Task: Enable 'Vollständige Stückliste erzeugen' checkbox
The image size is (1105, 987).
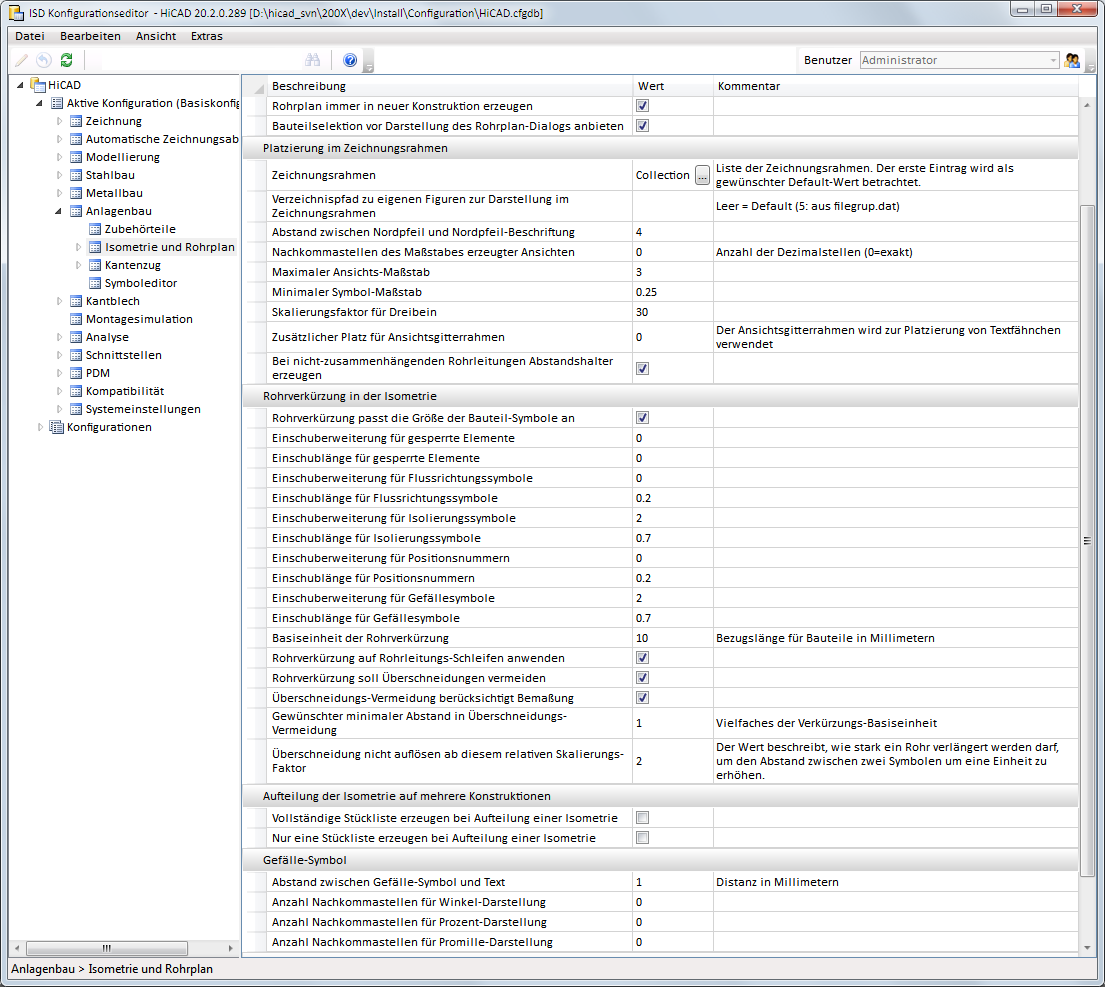Action: click(643, 818)
